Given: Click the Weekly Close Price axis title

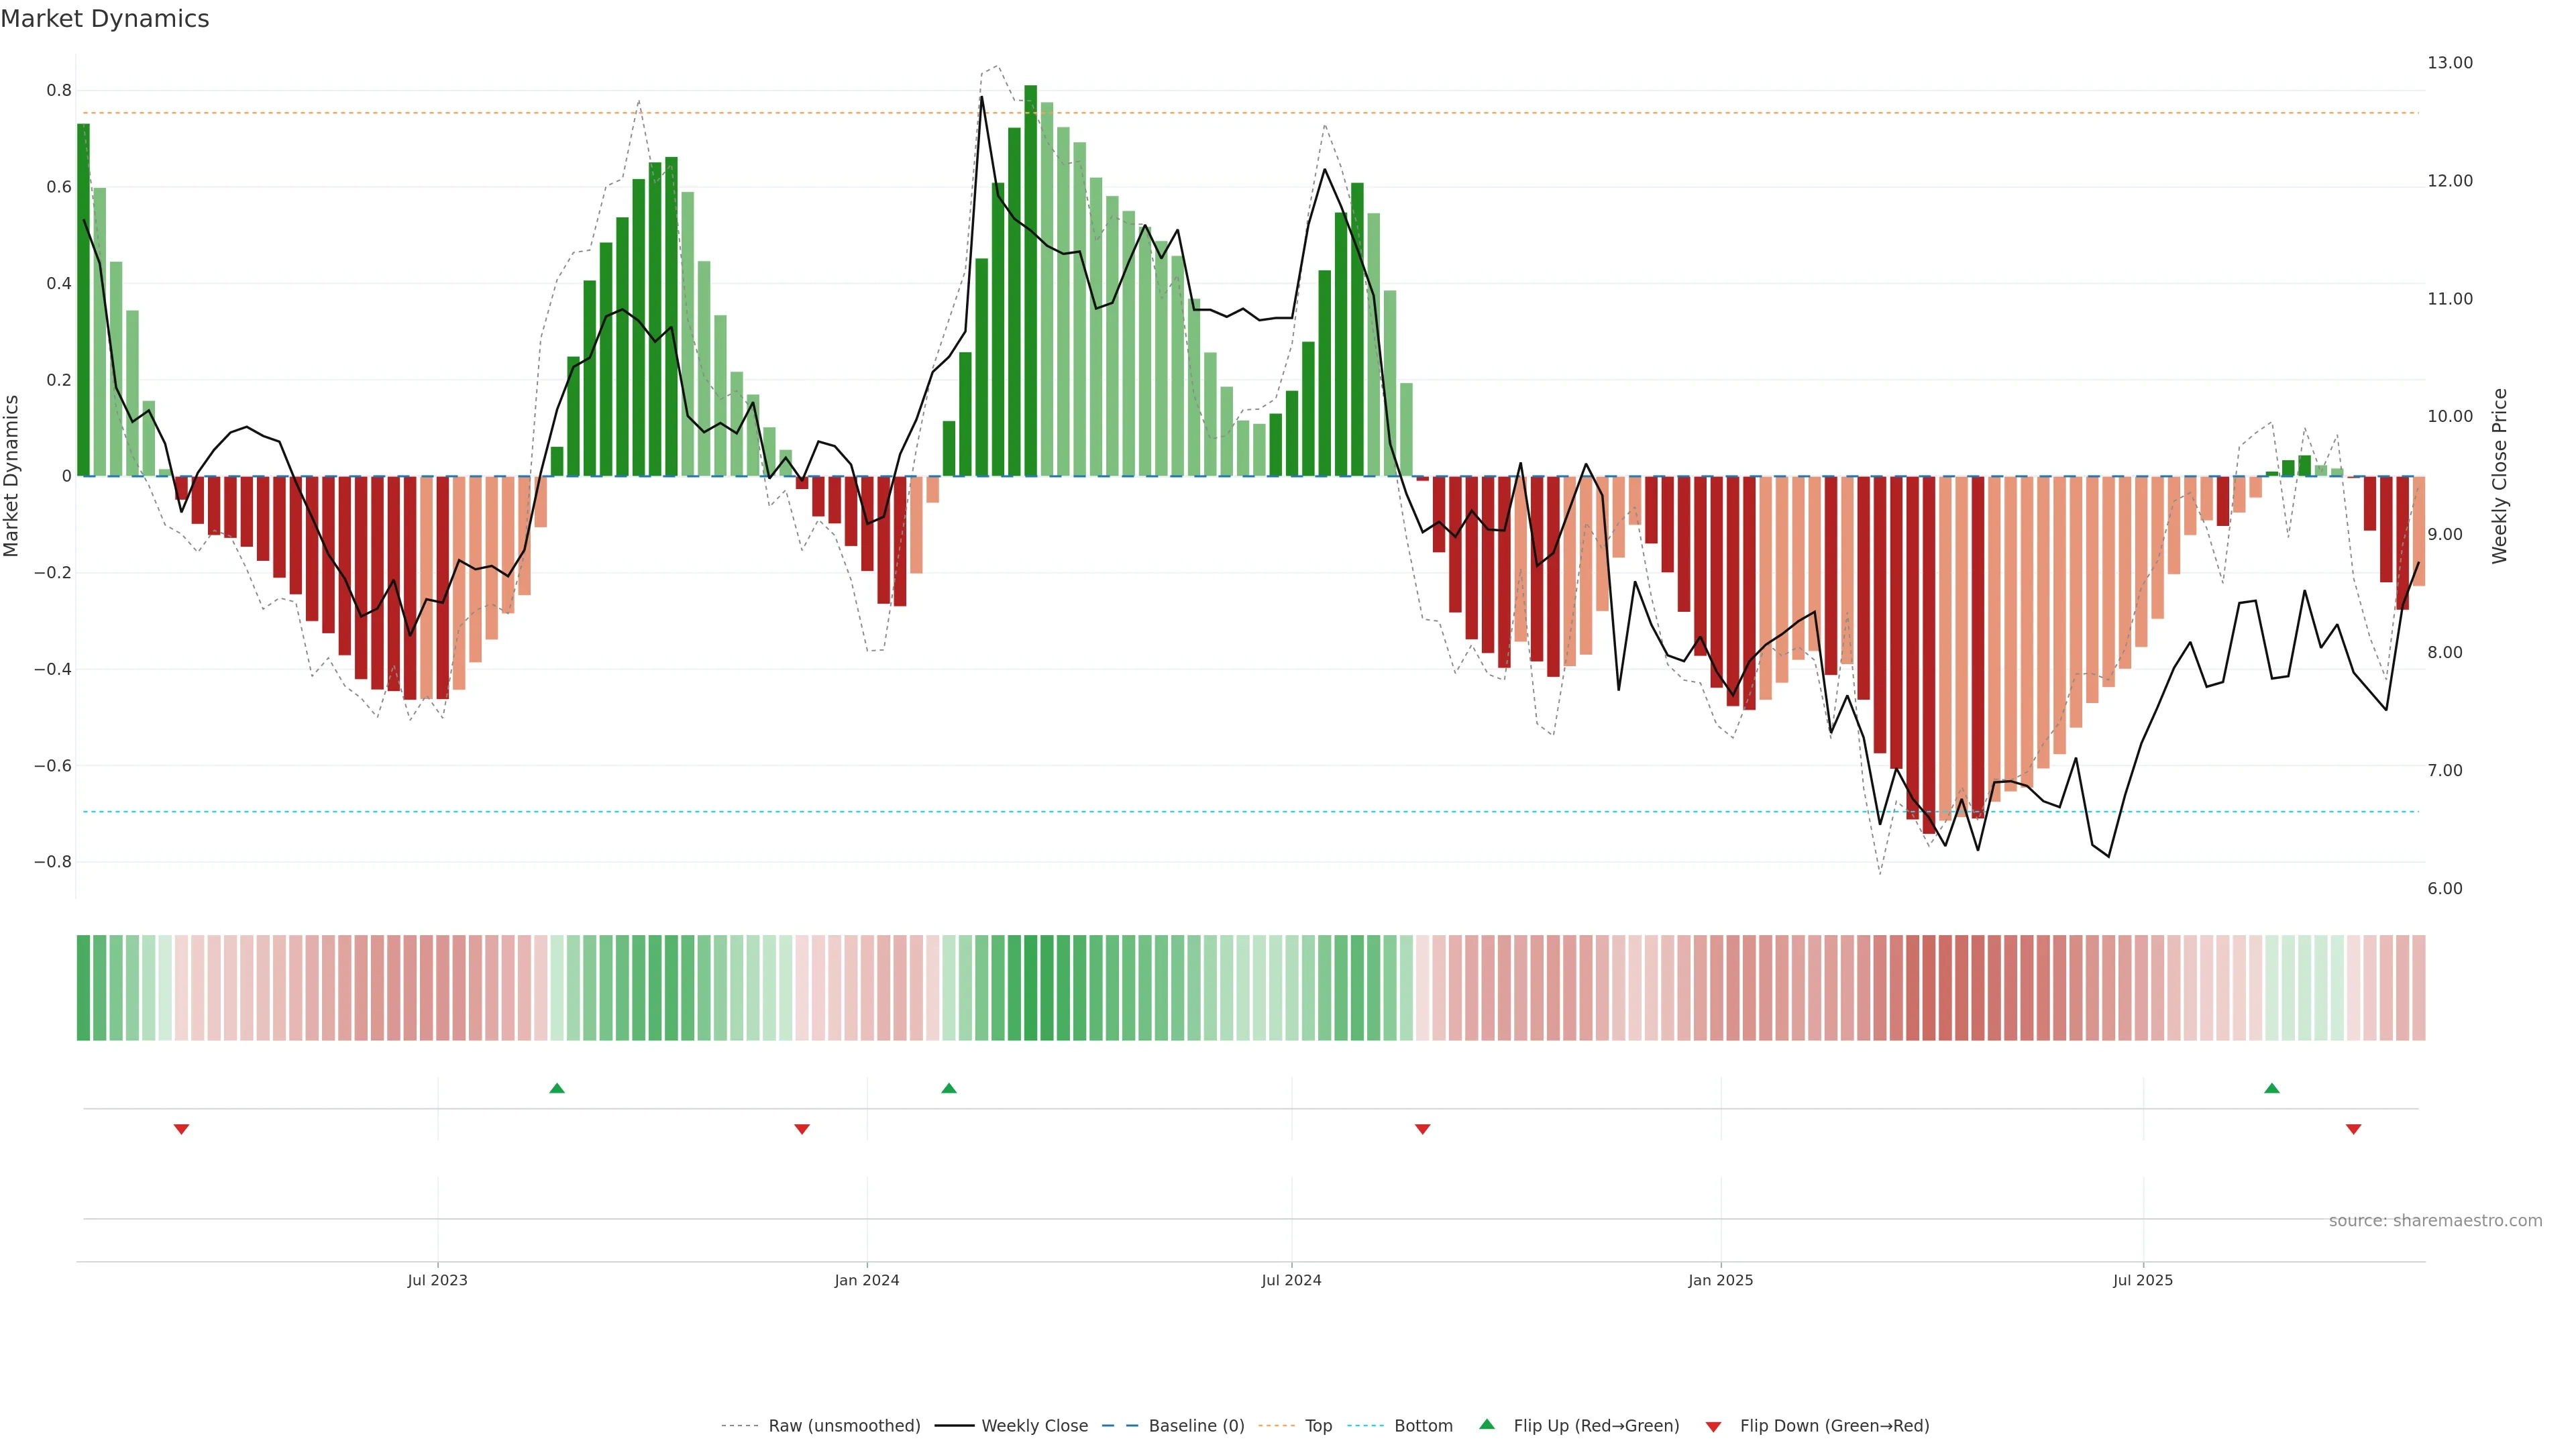Looking at the screenshot, I should pyautogui.click(x=2500, y=476).
